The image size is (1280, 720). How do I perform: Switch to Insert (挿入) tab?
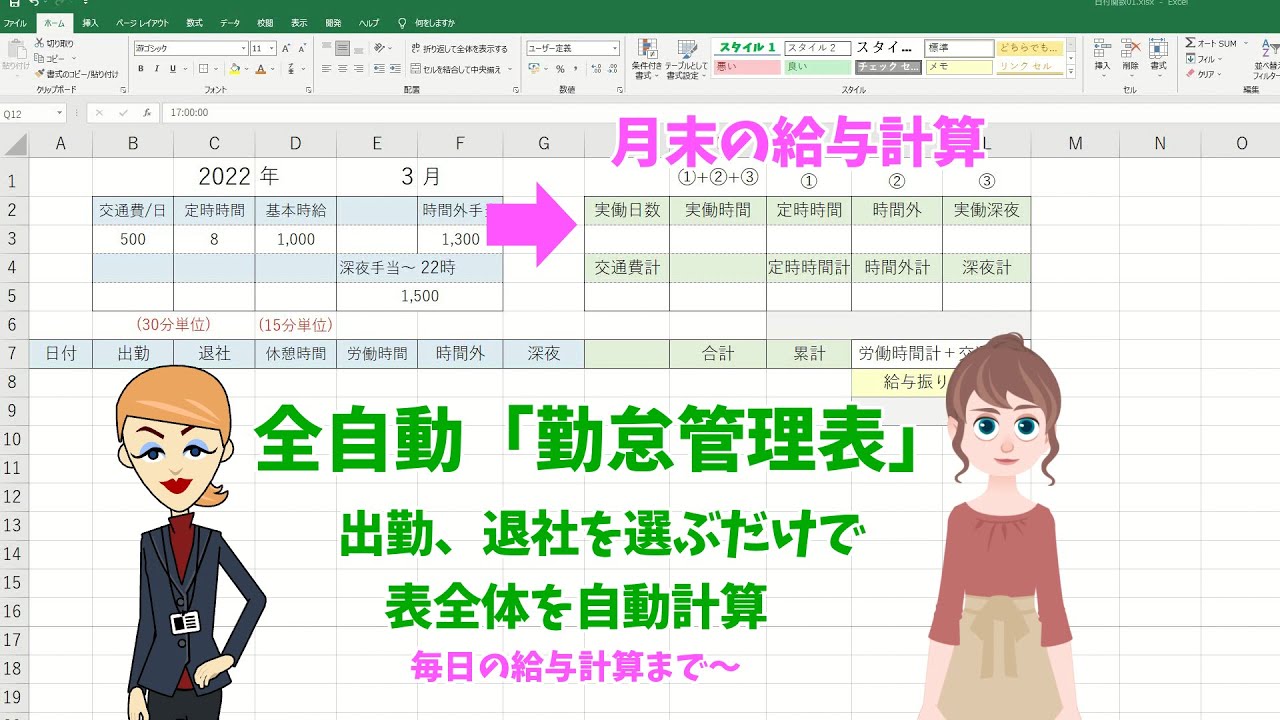[x=90, y=22]
